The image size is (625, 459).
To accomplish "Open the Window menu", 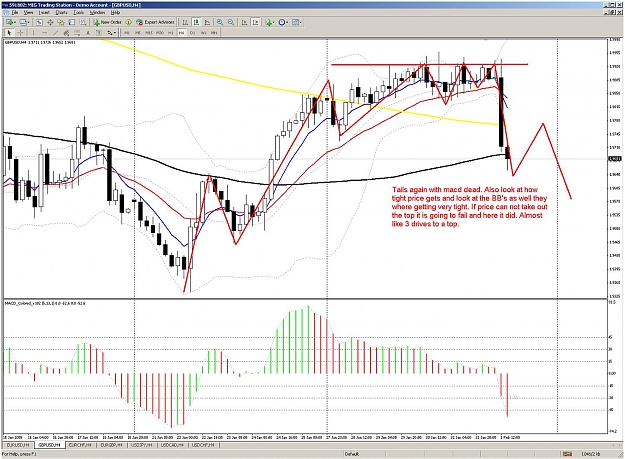I will point(97,13).
